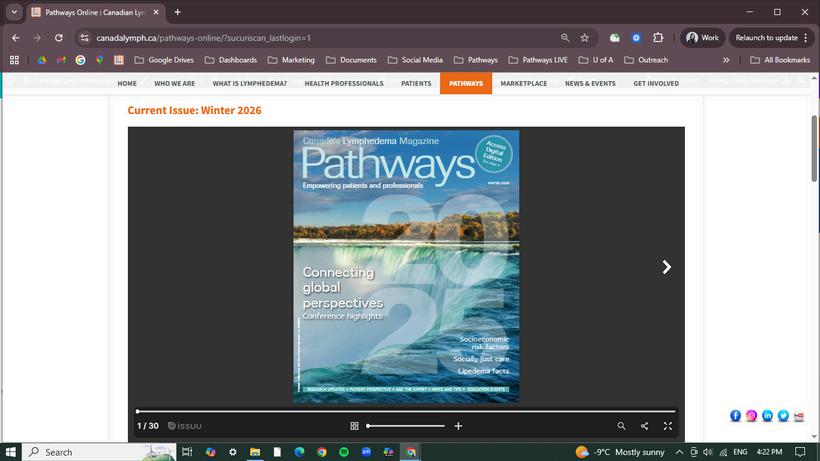The width and height of the screenshot is (820, 461).
Task: Open the tab search dropdown arrow
Action: (14, 12)
